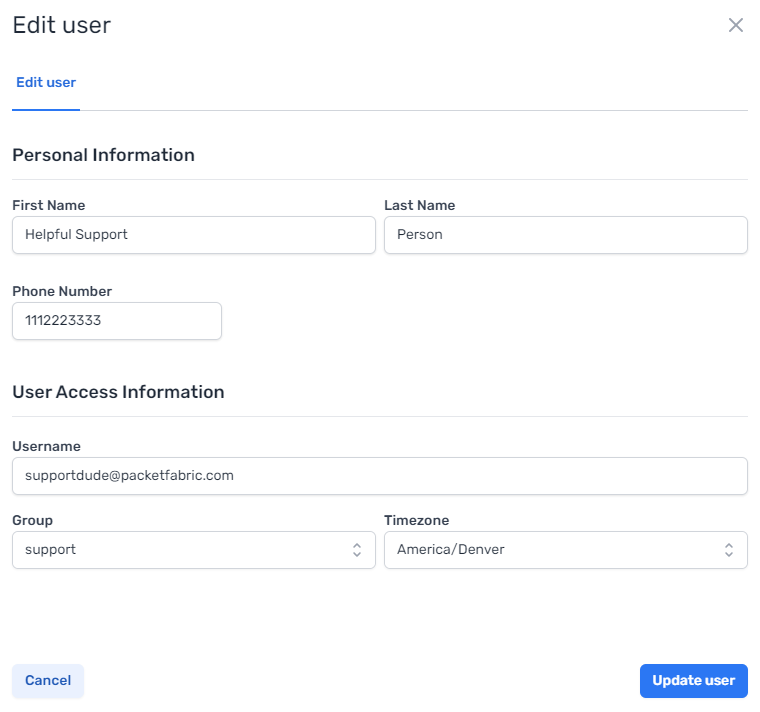Click the Username label
760x712 pixels.
[x=46, y=446]
